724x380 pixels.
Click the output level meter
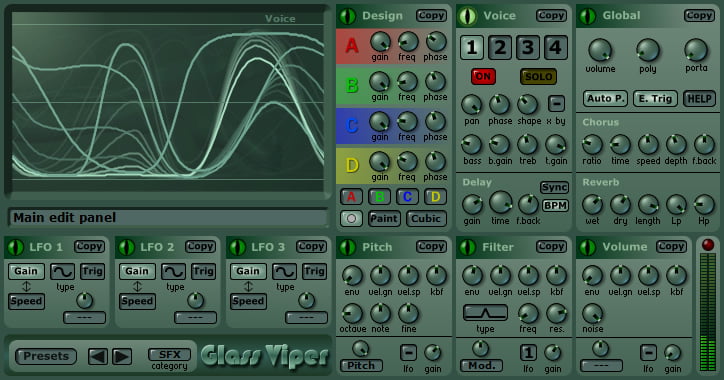tap(708, 312)
